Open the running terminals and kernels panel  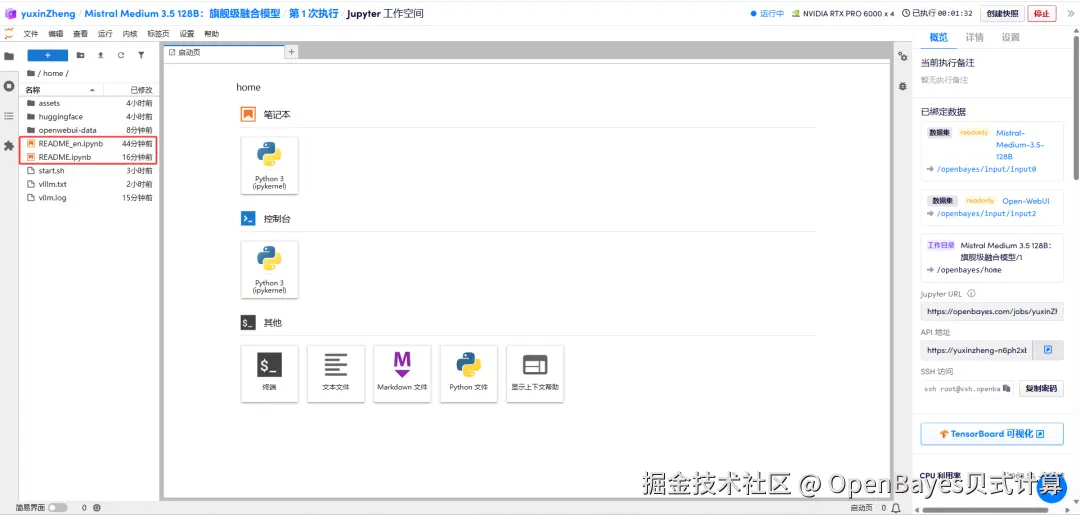9,86
